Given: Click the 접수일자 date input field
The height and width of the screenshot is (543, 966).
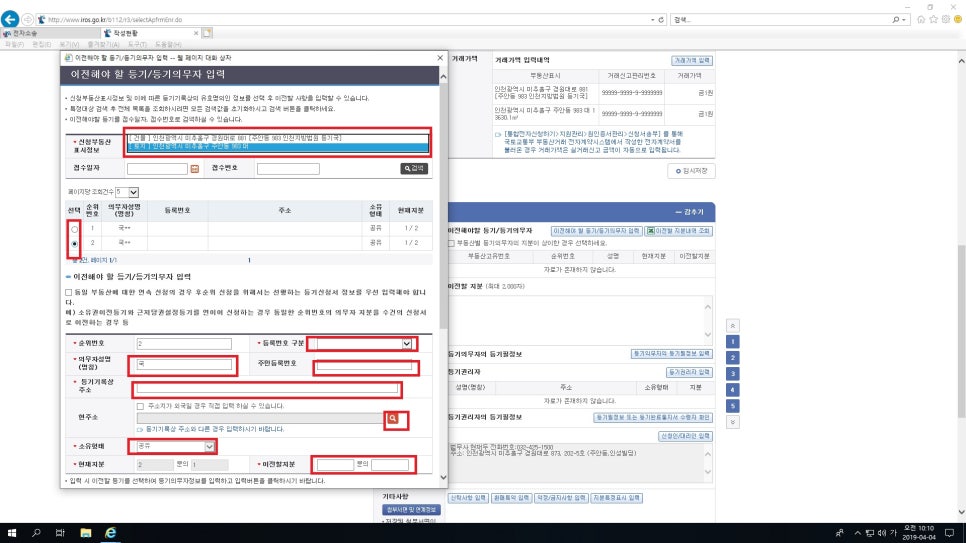Looking at the screenshot, I should pos(157,169).
